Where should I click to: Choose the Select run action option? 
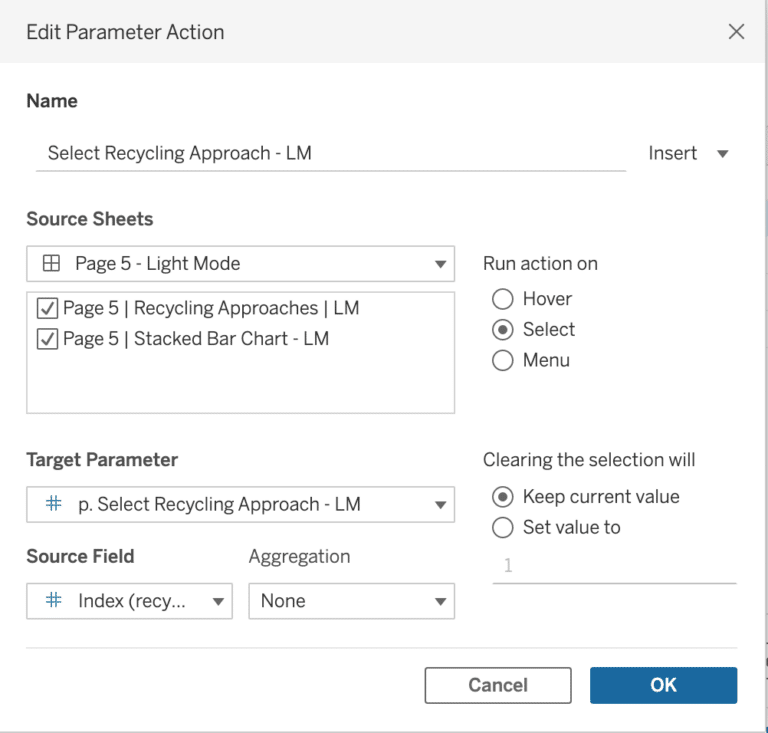pyautogui.click(x=503, y=330)
